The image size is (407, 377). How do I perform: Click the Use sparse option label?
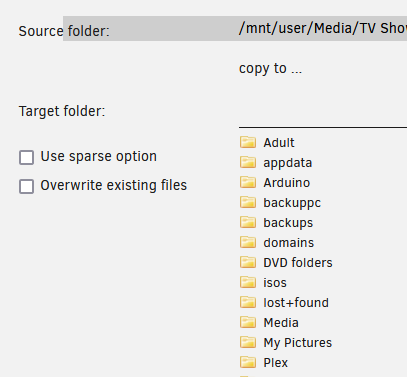click(98, 156)
